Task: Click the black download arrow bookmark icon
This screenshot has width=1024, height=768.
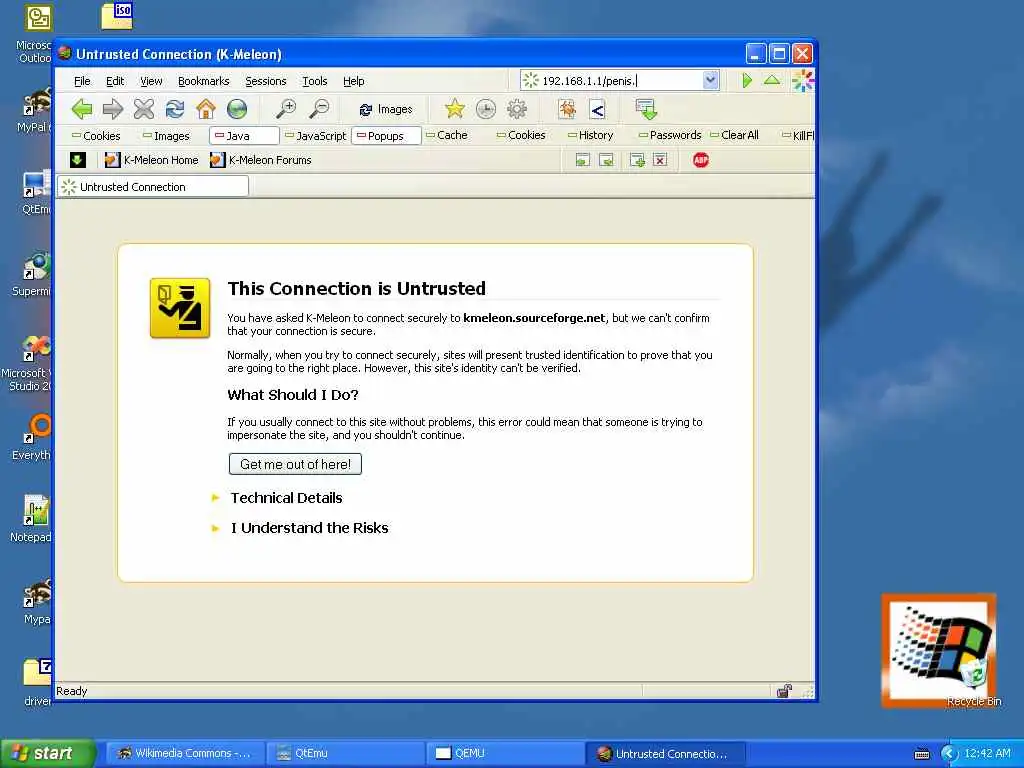Action: 78,160
